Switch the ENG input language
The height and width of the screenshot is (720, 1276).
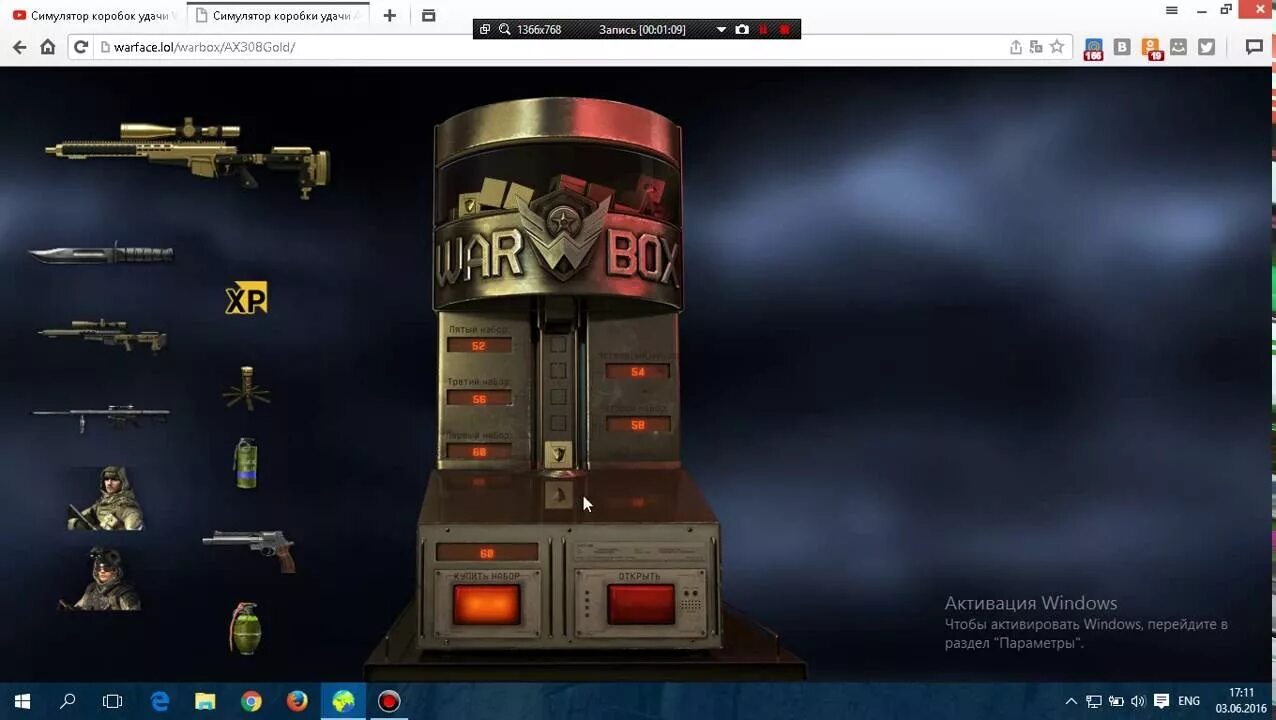1189,701
